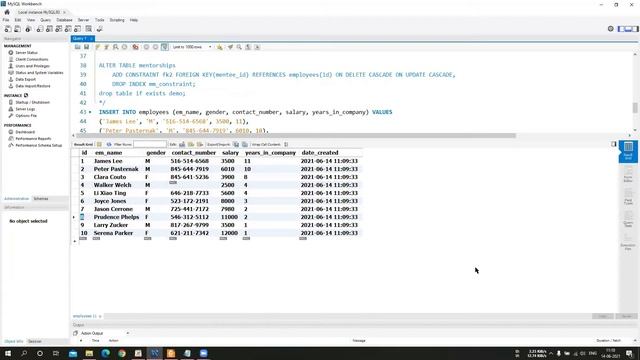Open the Windows Start menu
The height and width of the screenshot is (360, 640).
pyautogui.click(x=8, y=353)
